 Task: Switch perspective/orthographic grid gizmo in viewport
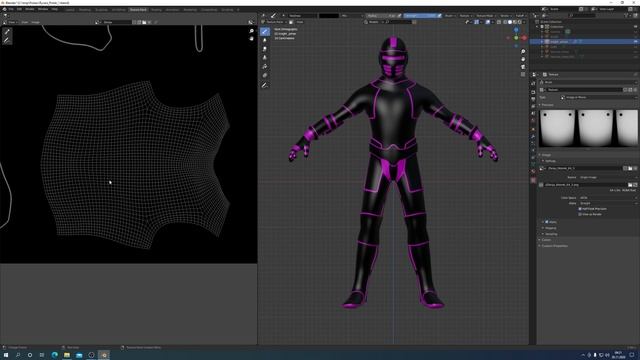(523, 74)
